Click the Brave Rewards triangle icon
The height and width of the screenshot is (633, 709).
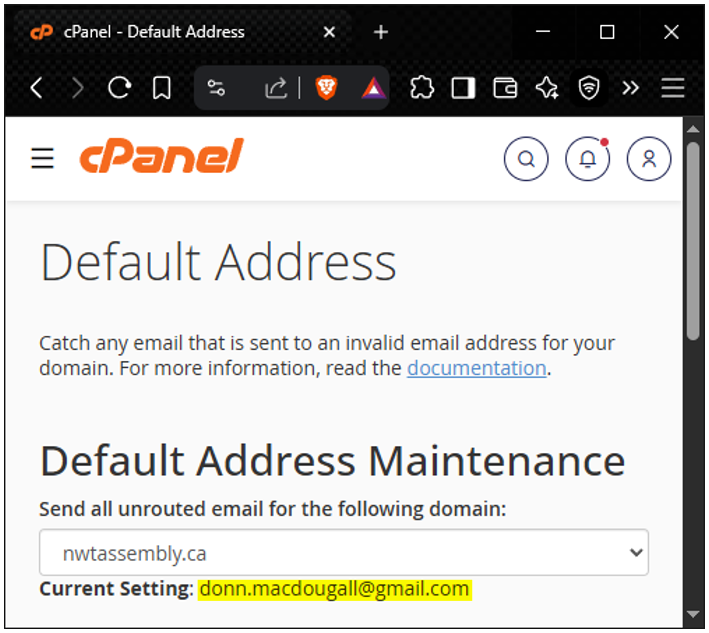click(373, 88)
